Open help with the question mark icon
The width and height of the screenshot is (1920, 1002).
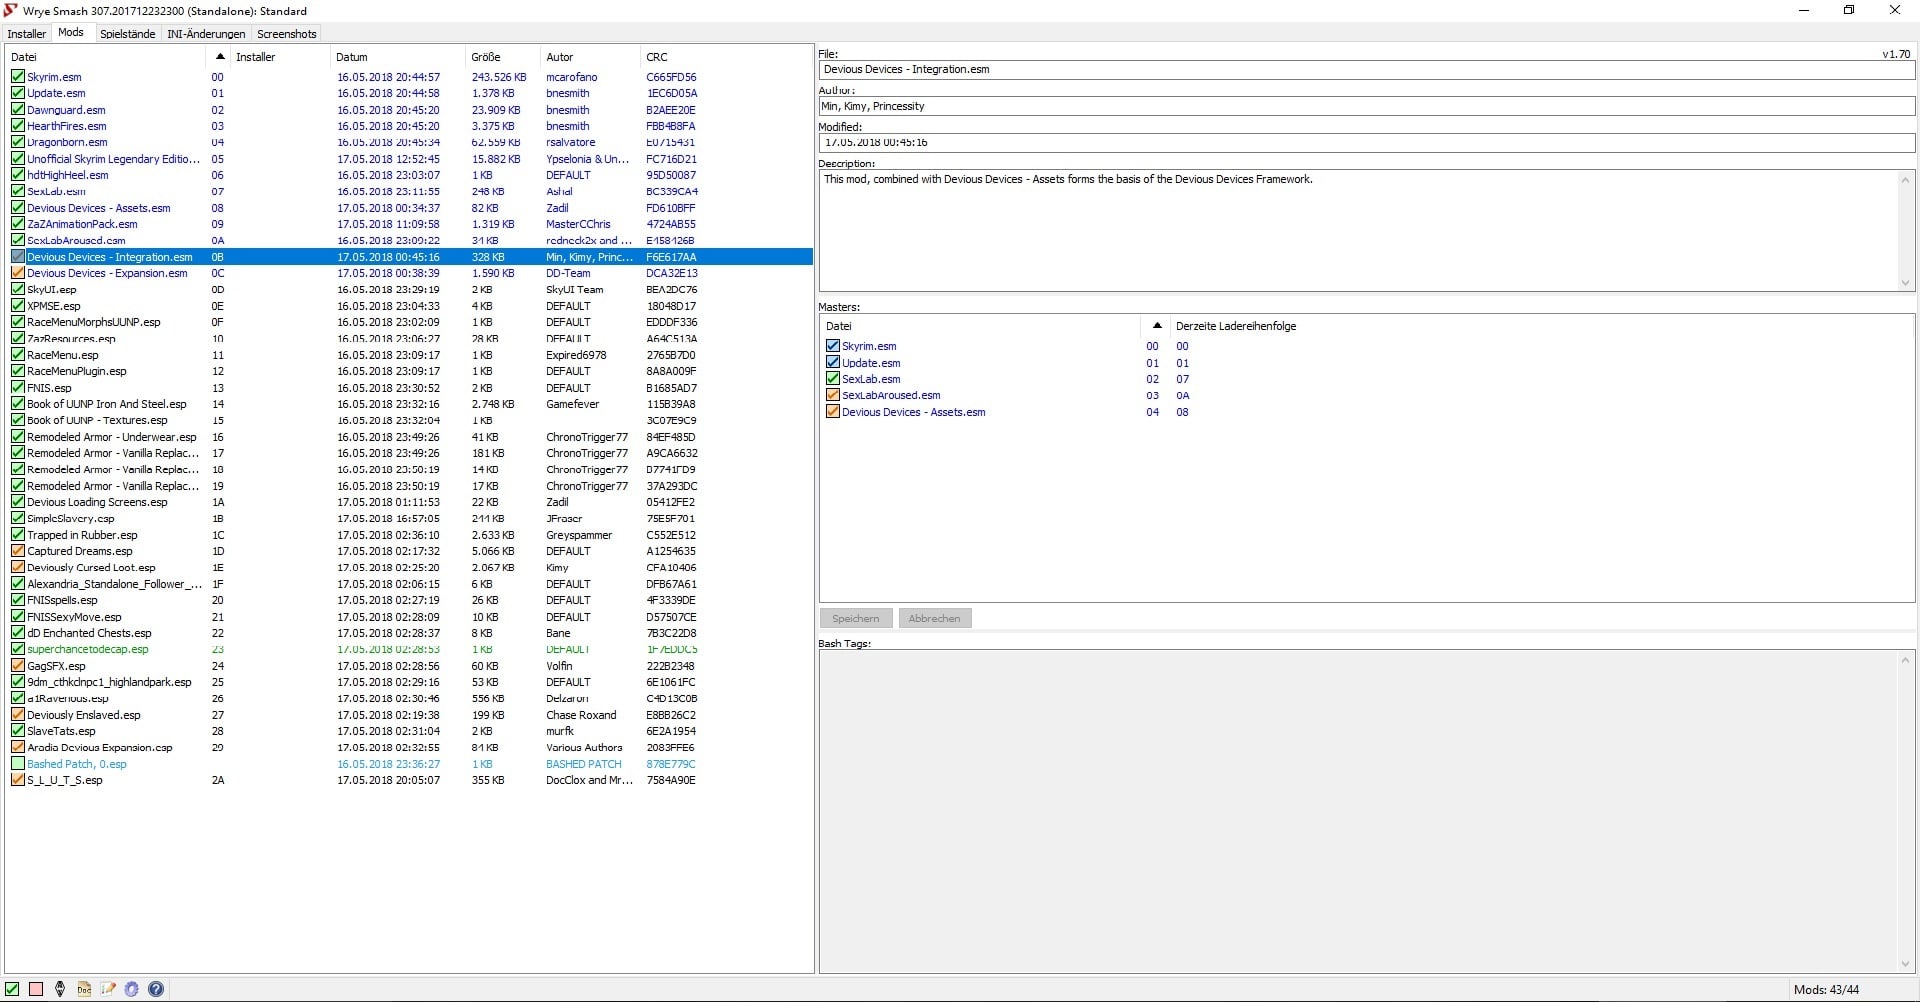(156, 989)
